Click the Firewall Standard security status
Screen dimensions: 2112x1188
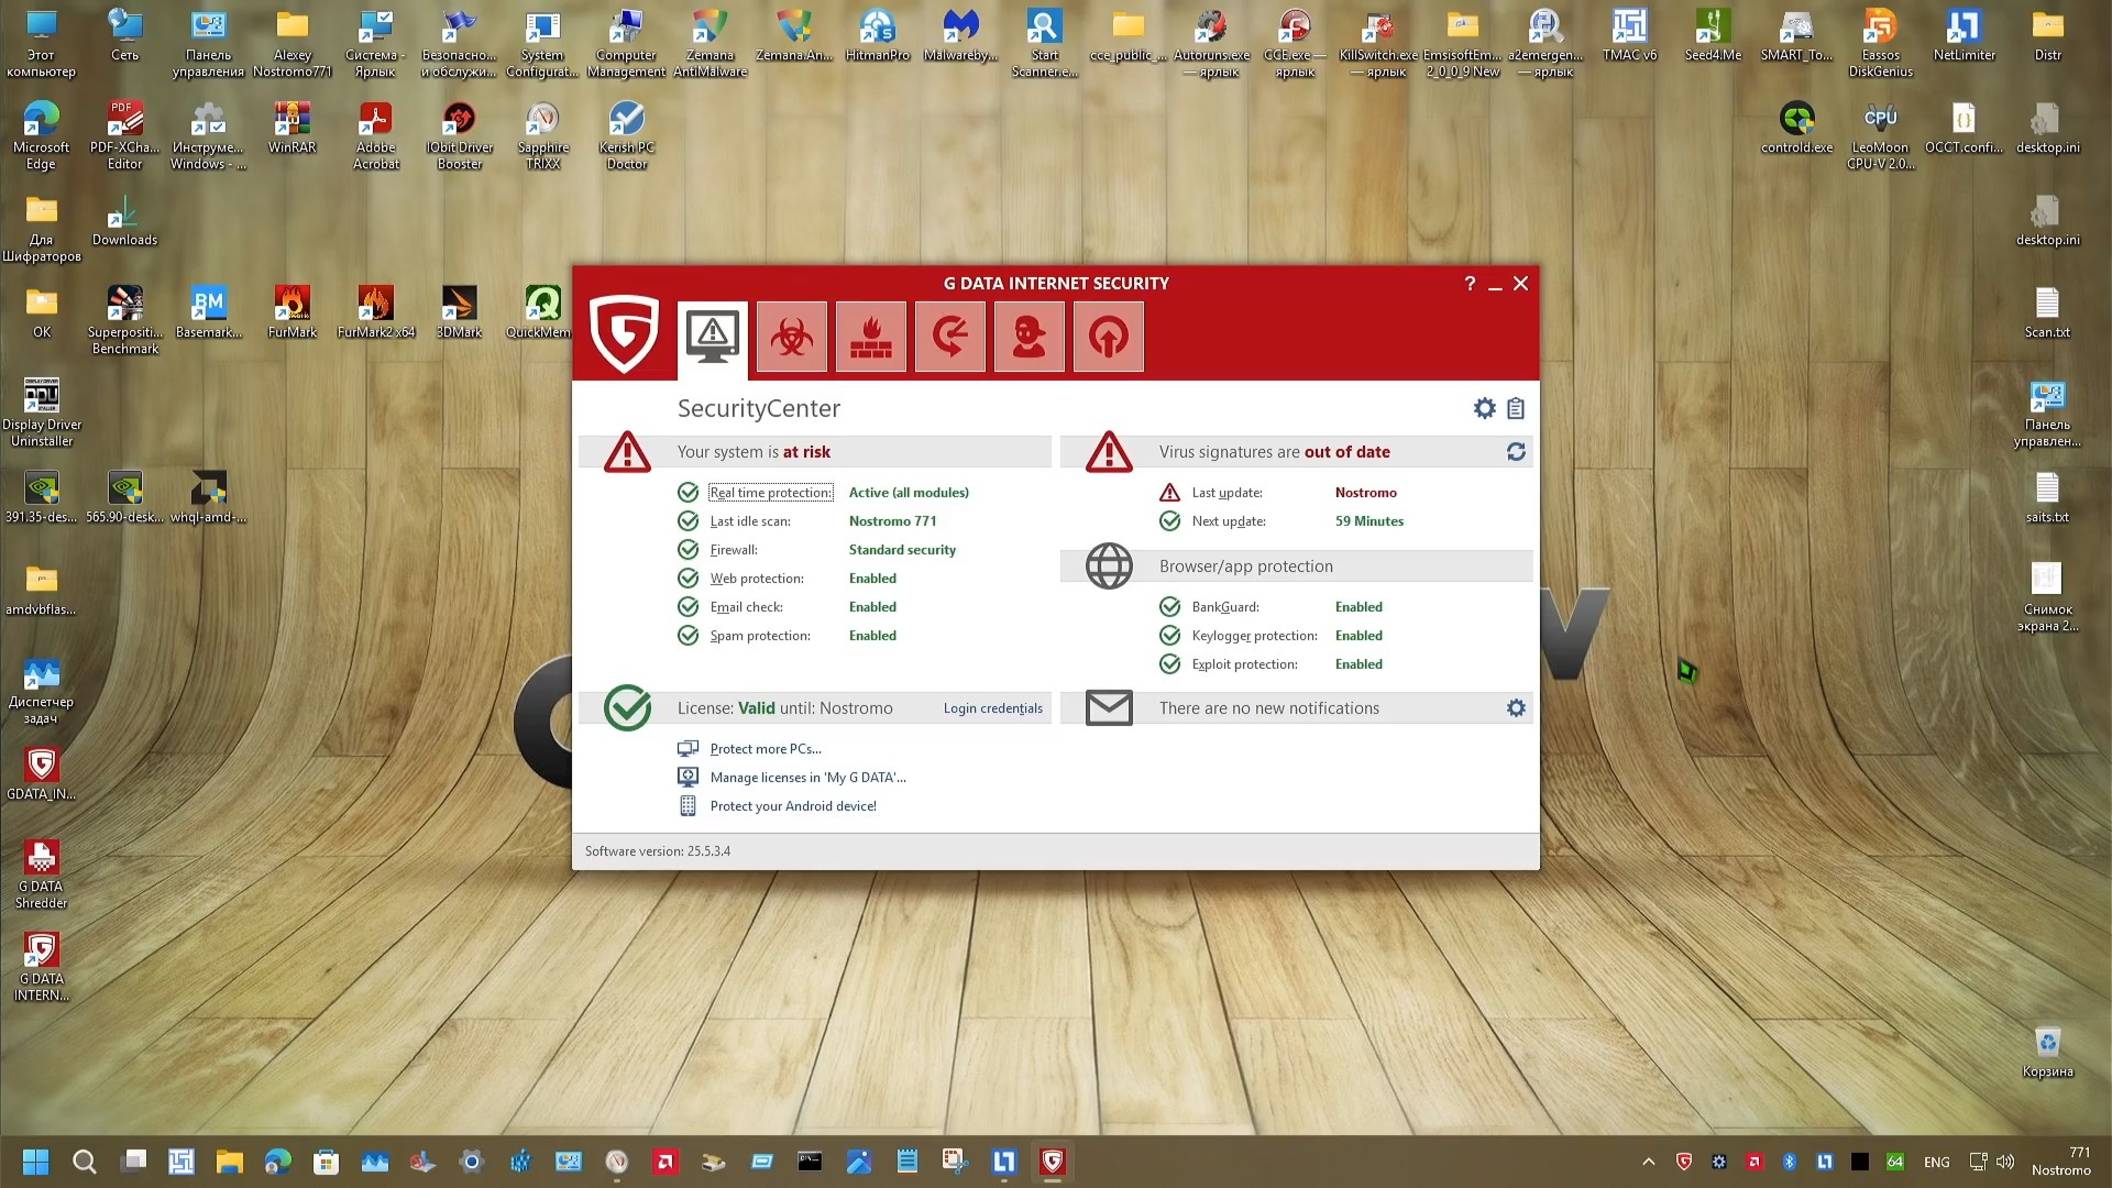tap(901, 550)
